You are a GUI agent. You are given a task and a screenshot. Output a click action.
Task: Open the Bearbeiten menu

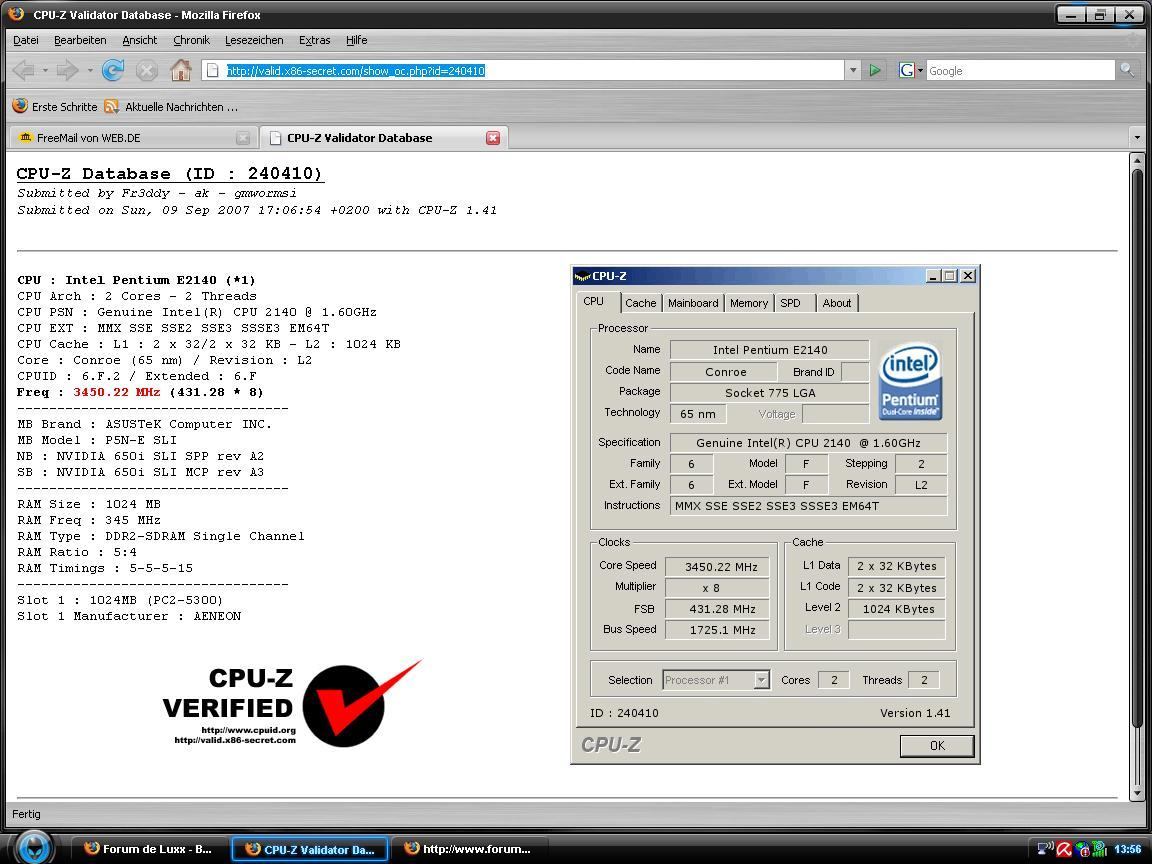coord(80,40)
